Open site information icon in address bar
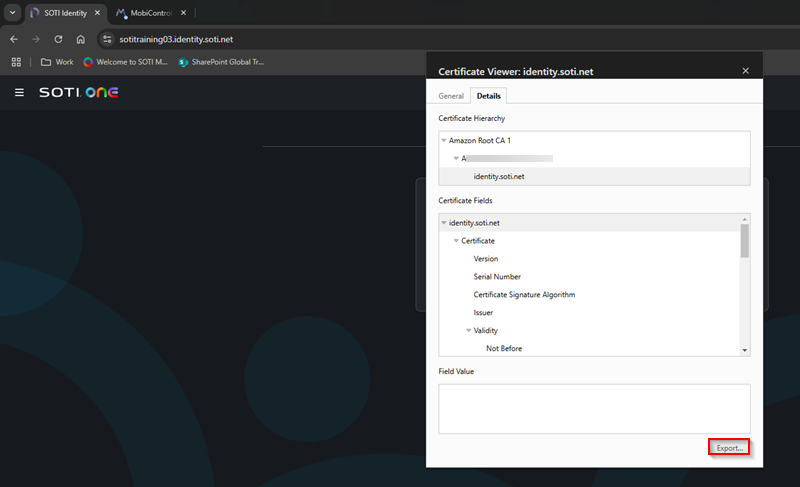This screenshot has width=800, height=487. pyautogui.click(x=107, y=39)
